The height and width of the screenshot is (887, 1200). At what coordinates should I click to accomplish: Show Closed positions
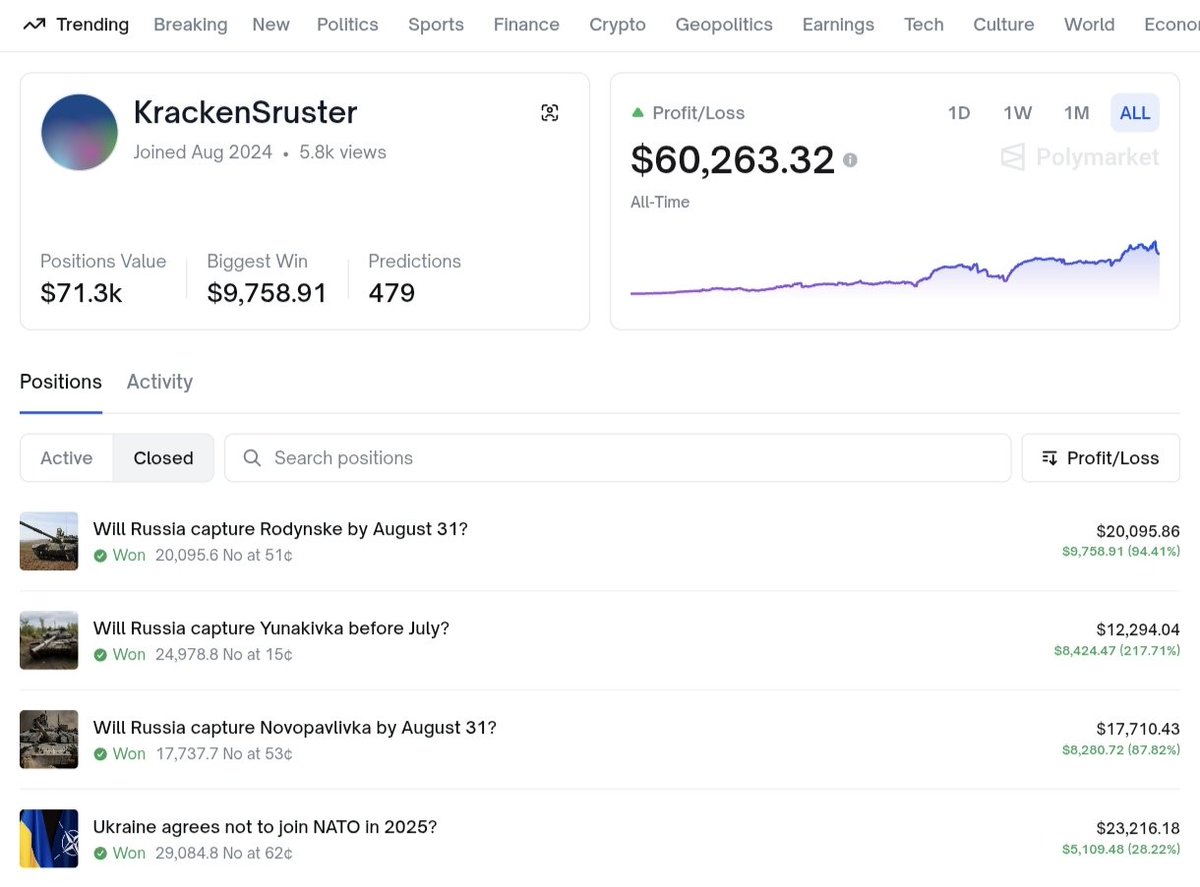pyautogui.click(x=163, y=458)
